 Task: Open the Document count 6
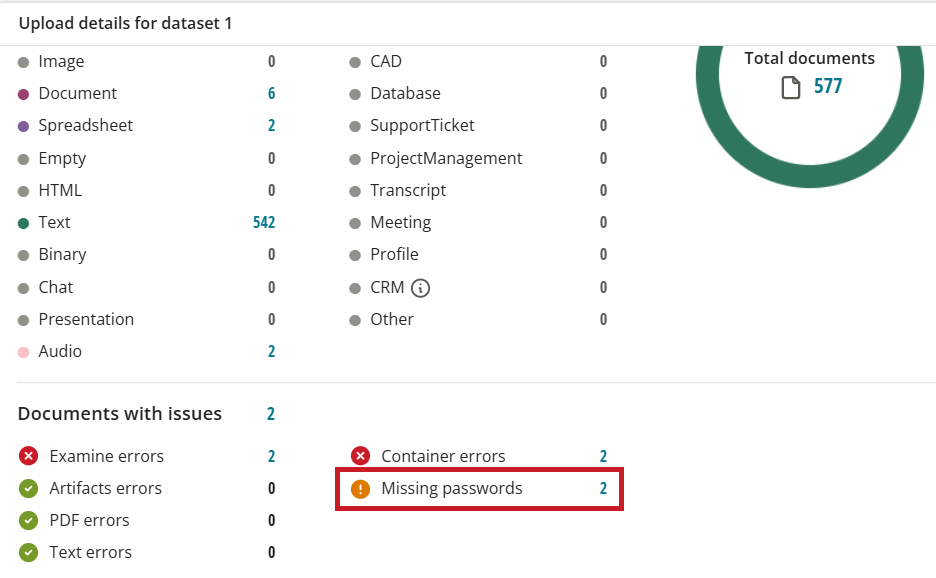271,93
